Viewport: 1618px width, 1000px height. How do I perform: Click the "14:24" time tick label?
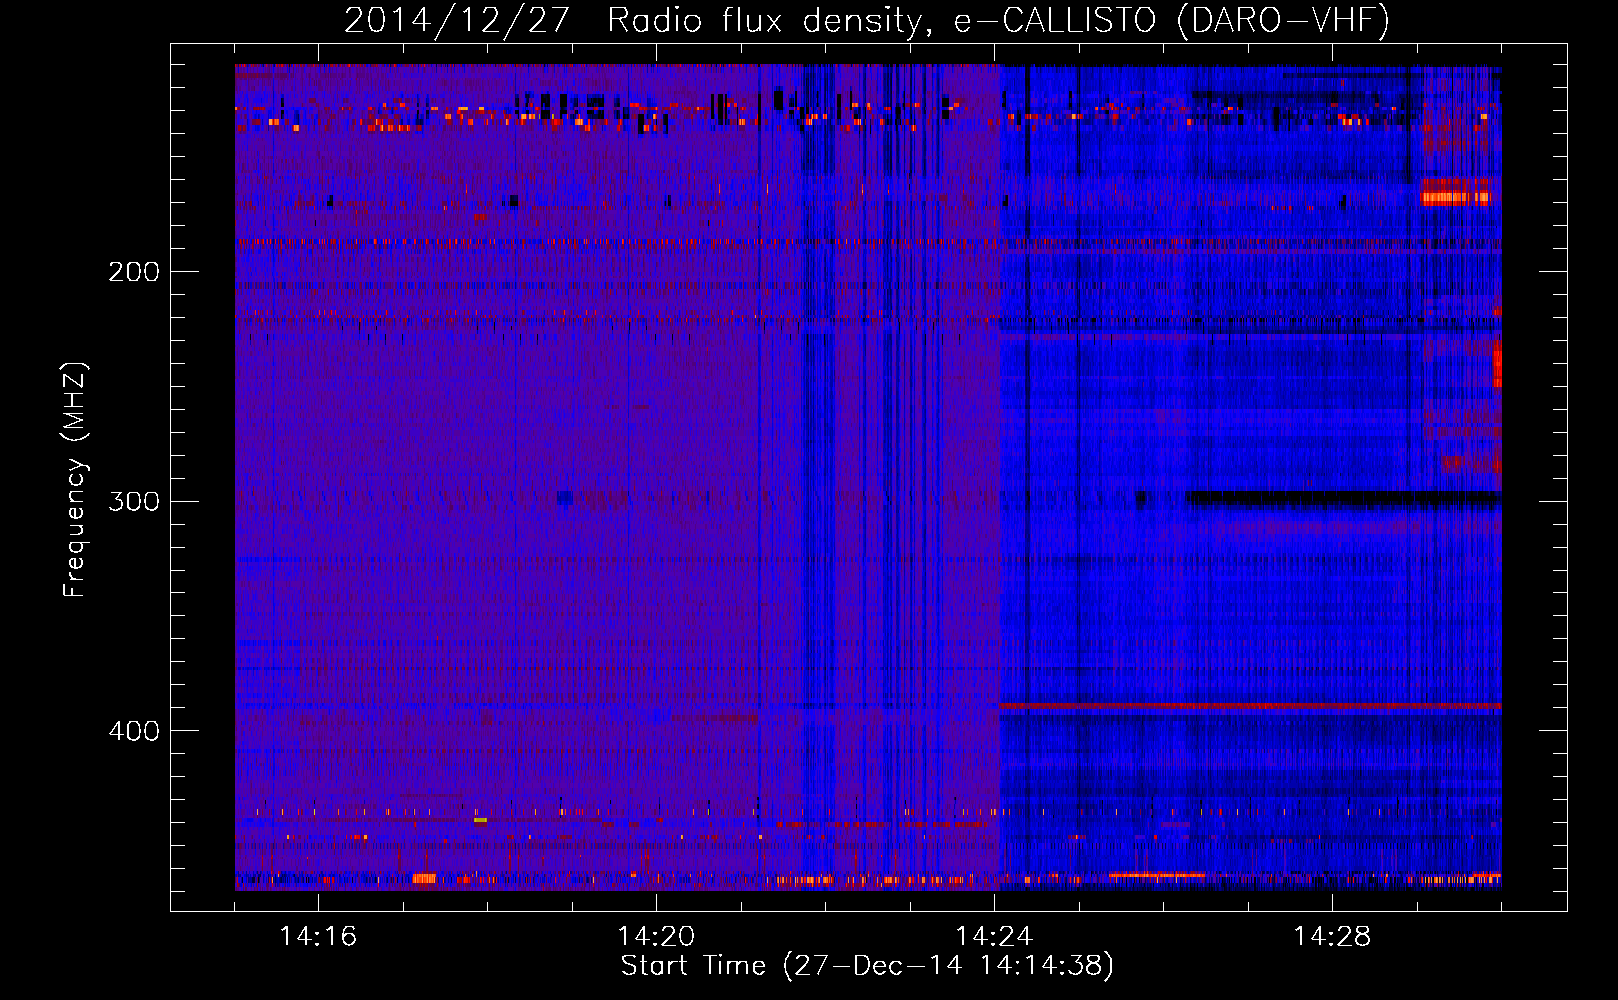tap(994, 936)
